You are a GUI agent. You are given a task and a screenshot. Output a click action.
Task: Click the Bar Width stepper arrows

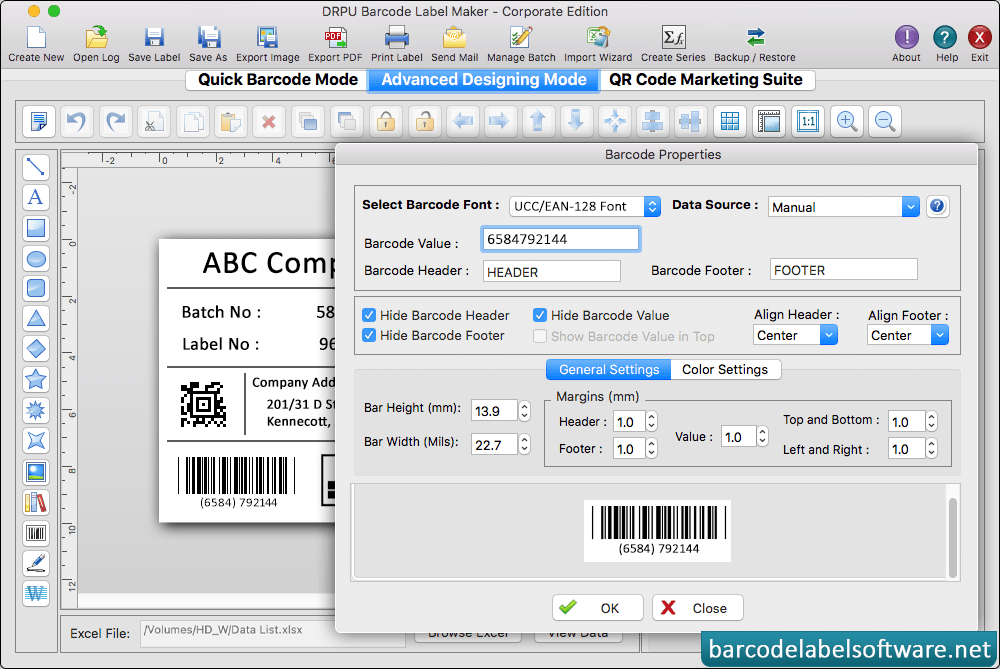click(x=524, y=444)
